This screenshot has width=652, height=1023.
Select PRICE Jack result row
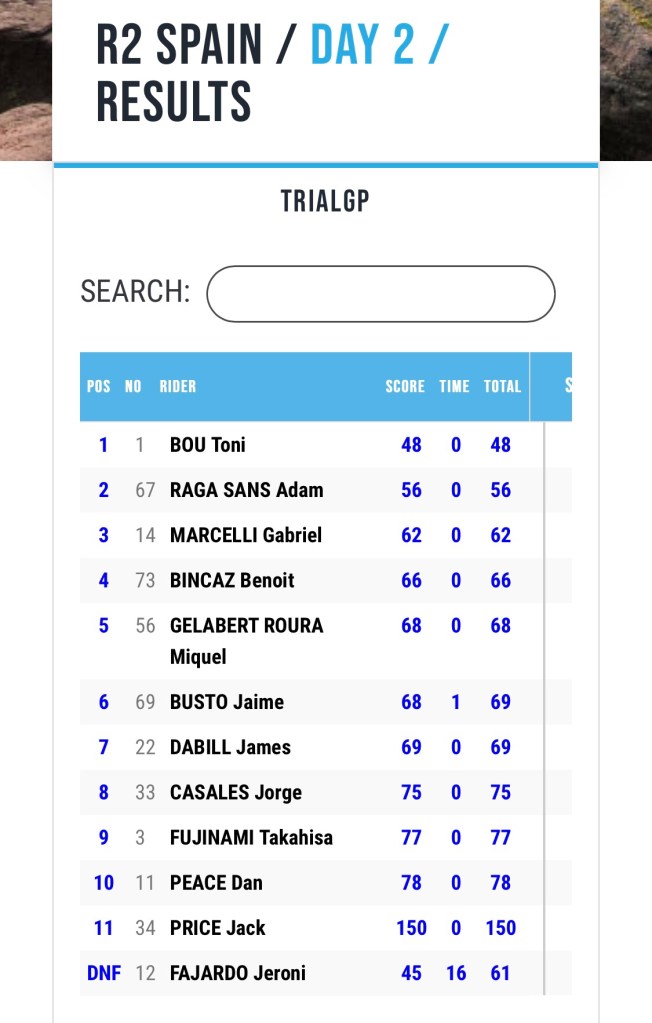(x=218, y=928)
